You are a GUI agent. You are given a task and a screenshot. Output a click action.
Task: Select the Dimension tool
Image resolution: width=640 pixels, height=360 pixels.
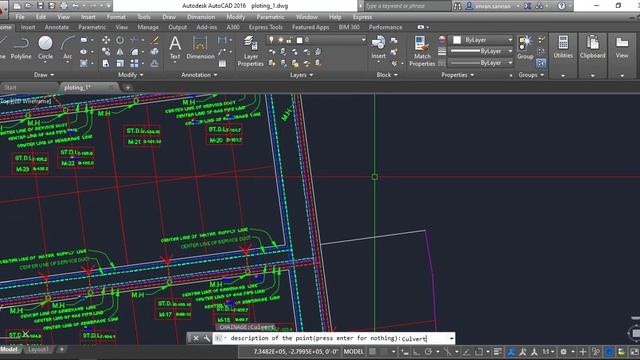(x=200, y=48)
